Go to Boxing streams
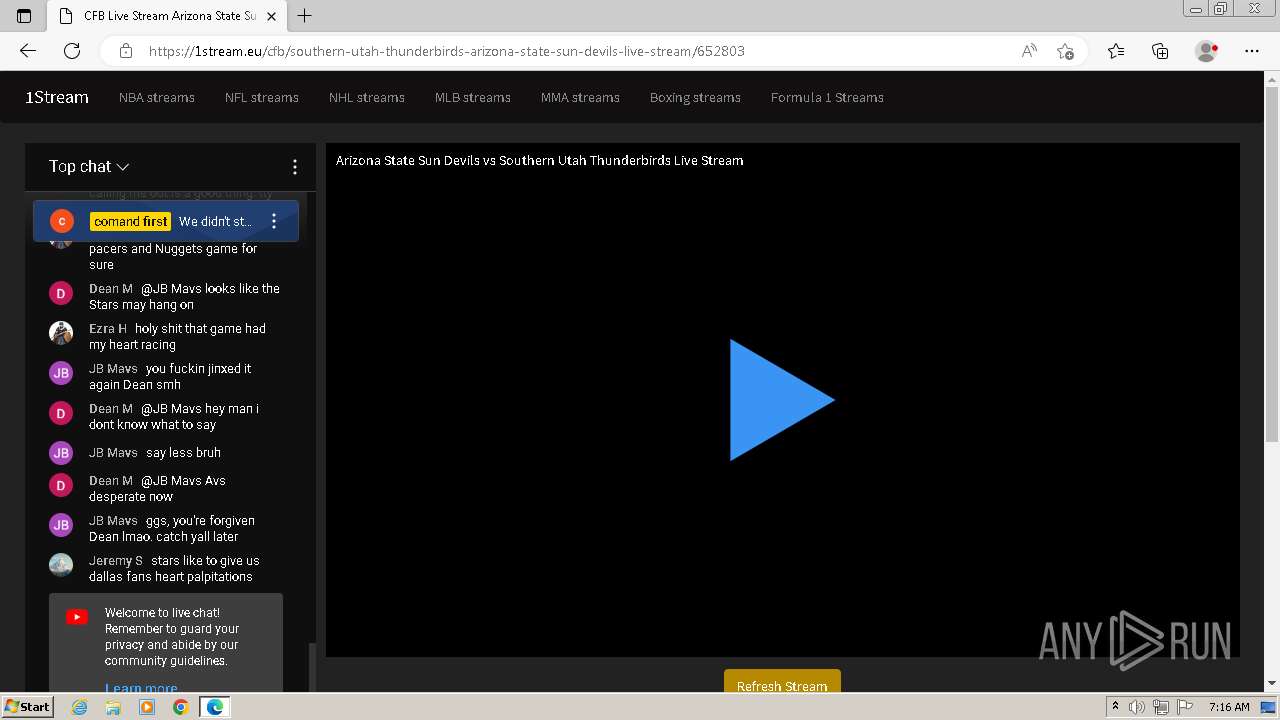 point(695,97)
